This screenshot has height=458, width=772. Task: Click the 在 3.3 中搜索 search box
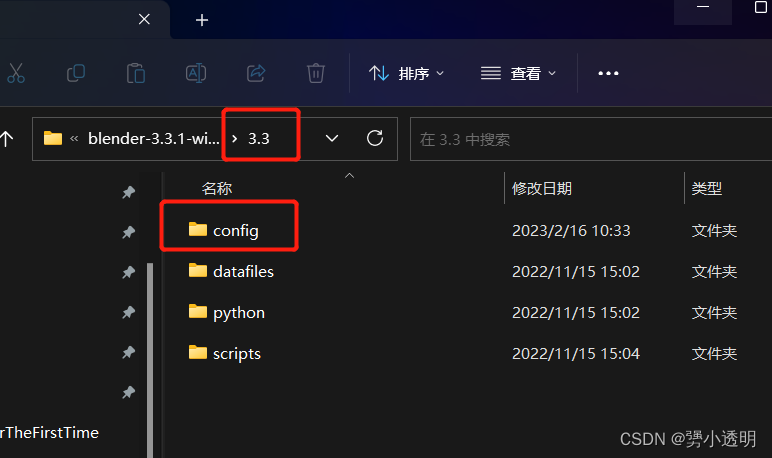[591, 139]
